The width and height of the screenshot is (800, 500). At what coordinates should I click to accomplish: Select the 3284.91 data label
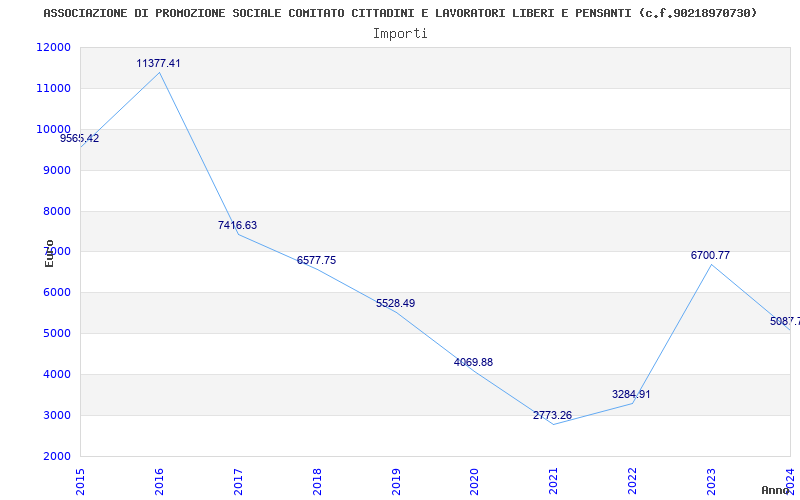(x=631, y=394)
